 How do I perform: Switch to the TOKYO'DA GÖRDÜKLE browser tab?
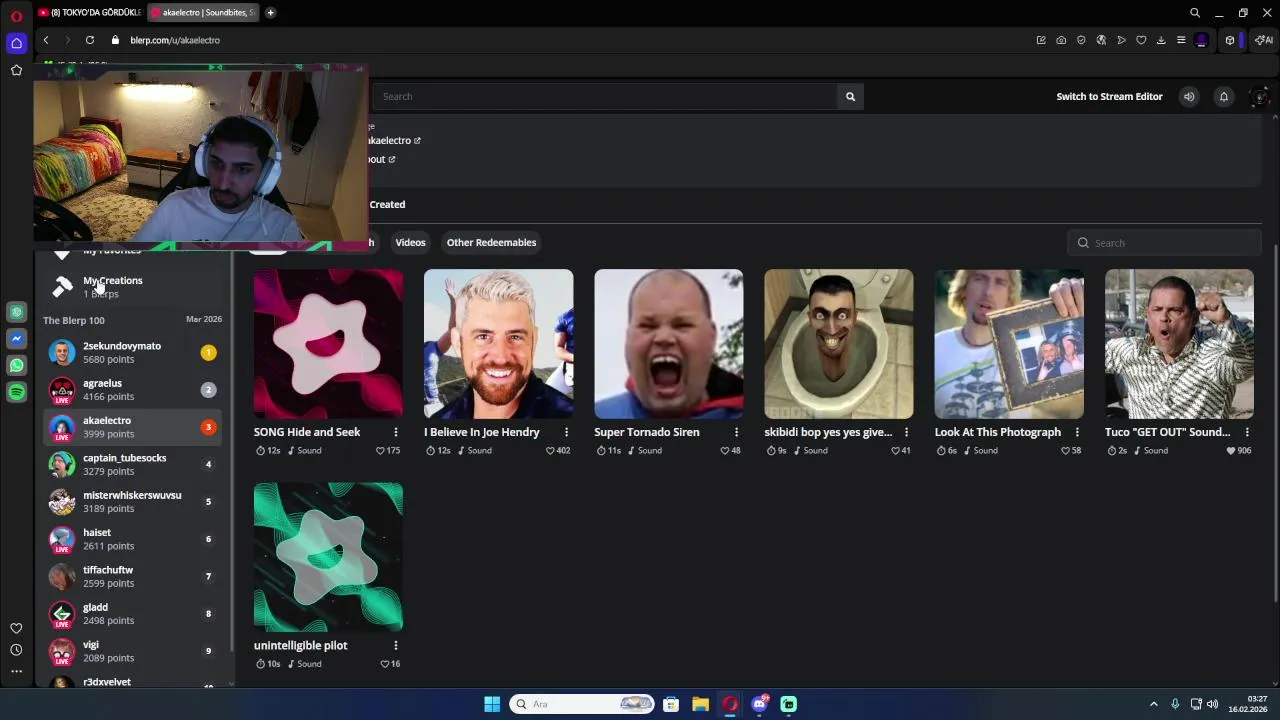(89, 12)
